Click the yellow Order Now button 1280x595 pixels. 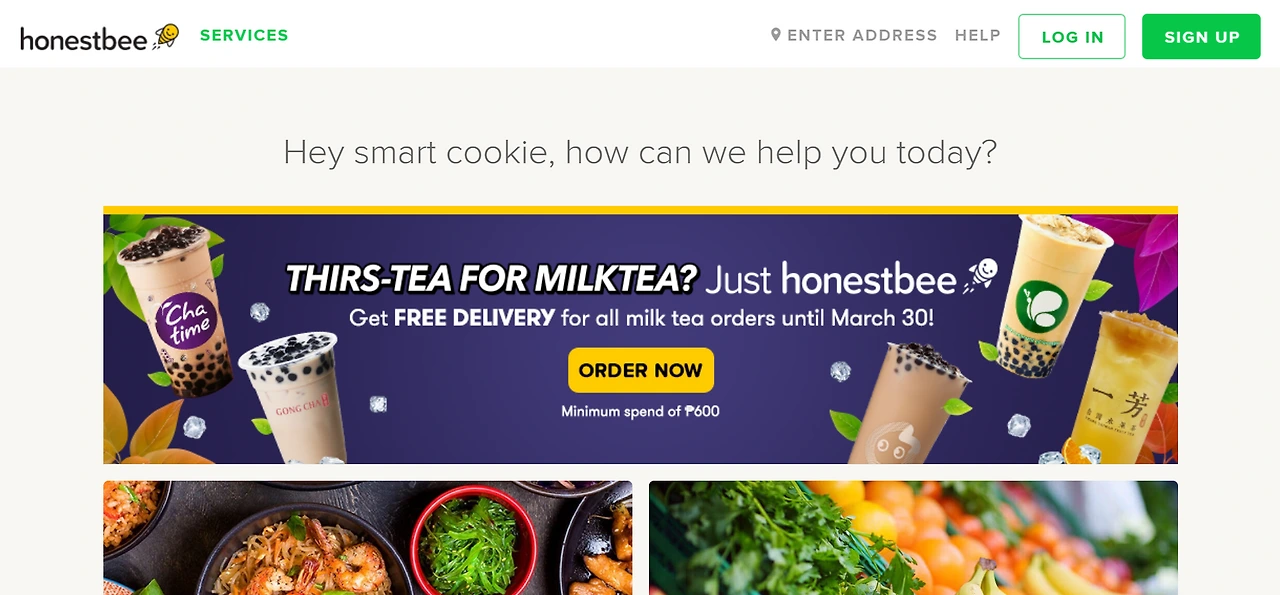pyautogui.click(x=641, y=370)
